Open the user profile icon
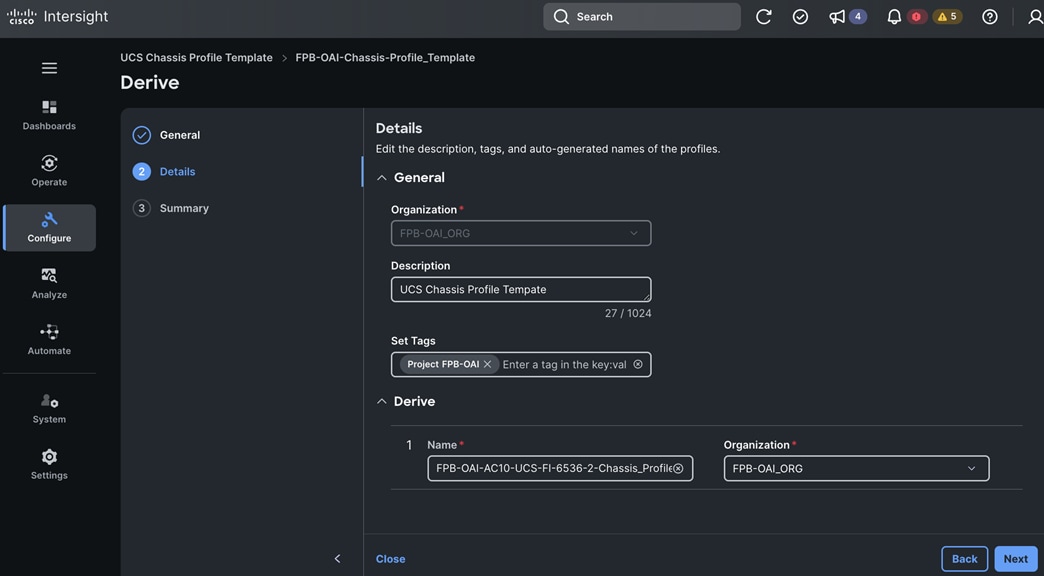Image resolution: width=1044 pixels, height=576 pixels. click(x=1035, y=17)
